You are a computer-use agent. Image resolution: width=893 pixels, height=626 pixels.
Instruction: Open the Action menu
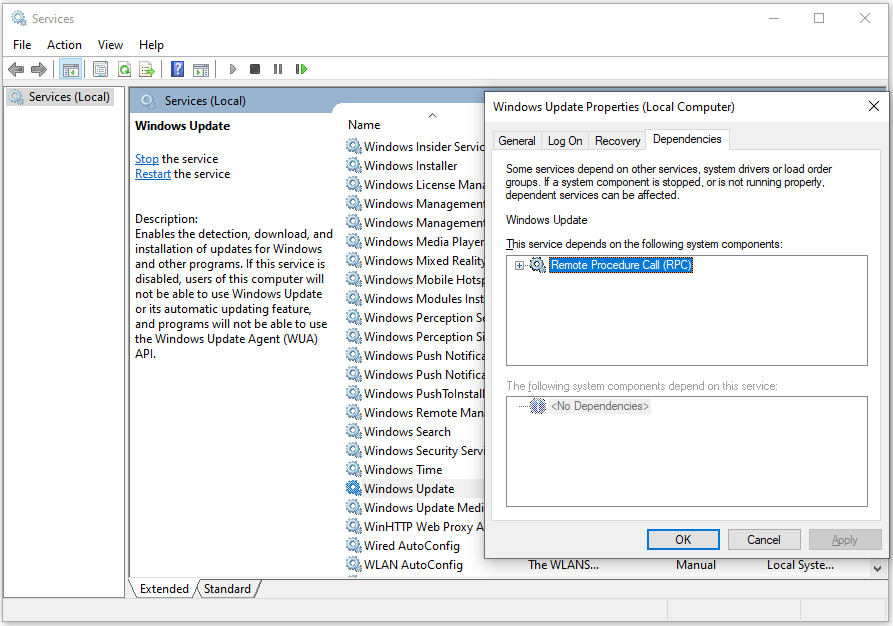point(64,44)
